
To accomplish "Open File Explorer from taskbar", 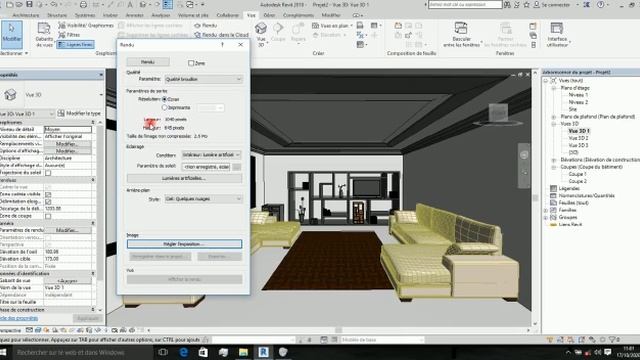I will coord(243,352).
